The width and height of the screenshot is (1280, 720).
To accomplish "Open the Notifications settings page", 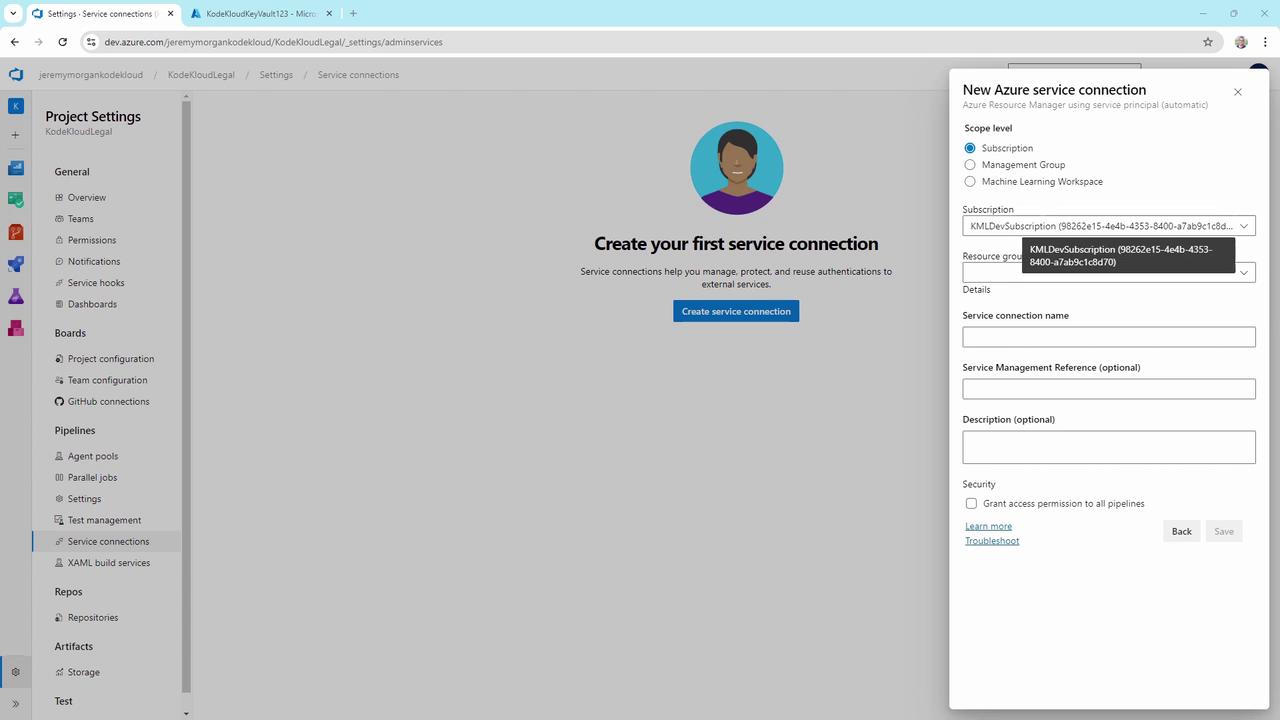I will click(93, 262).
